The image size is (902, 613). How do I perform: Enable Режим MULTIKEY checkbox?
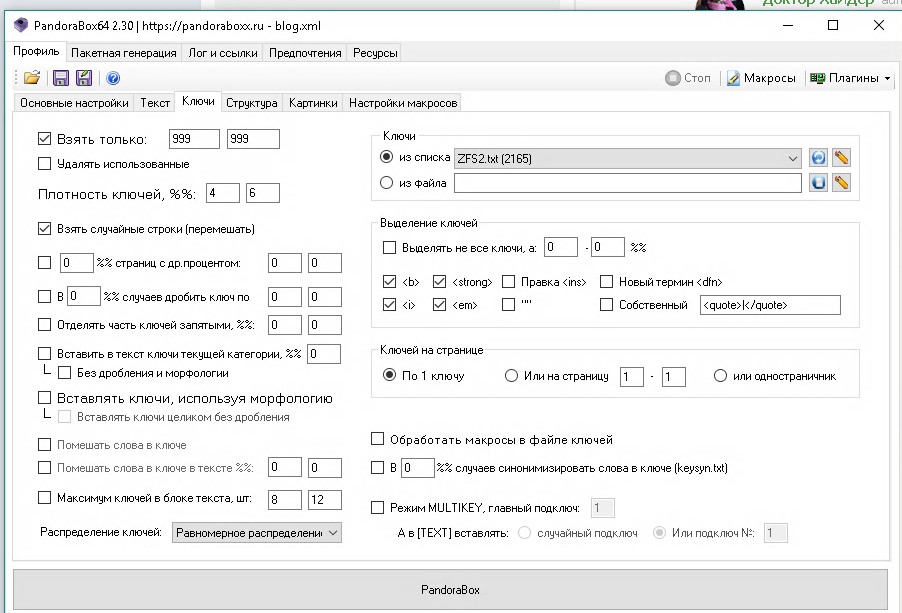(x=377, y=507)
